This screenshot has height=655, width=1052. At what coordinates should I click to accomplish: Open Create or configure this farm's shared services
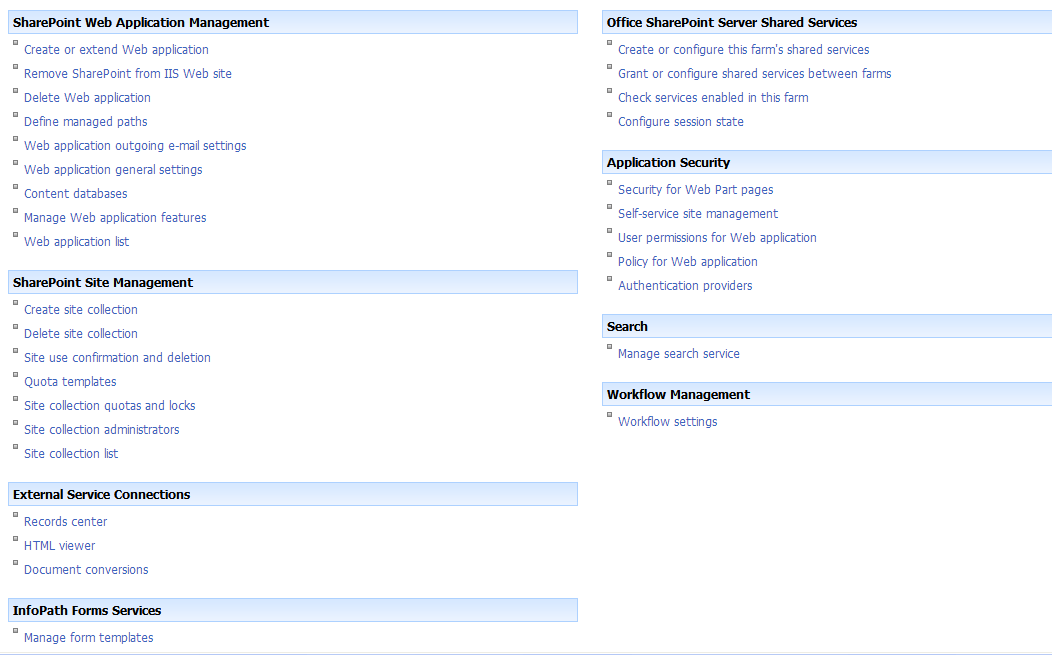pos(743,50)
